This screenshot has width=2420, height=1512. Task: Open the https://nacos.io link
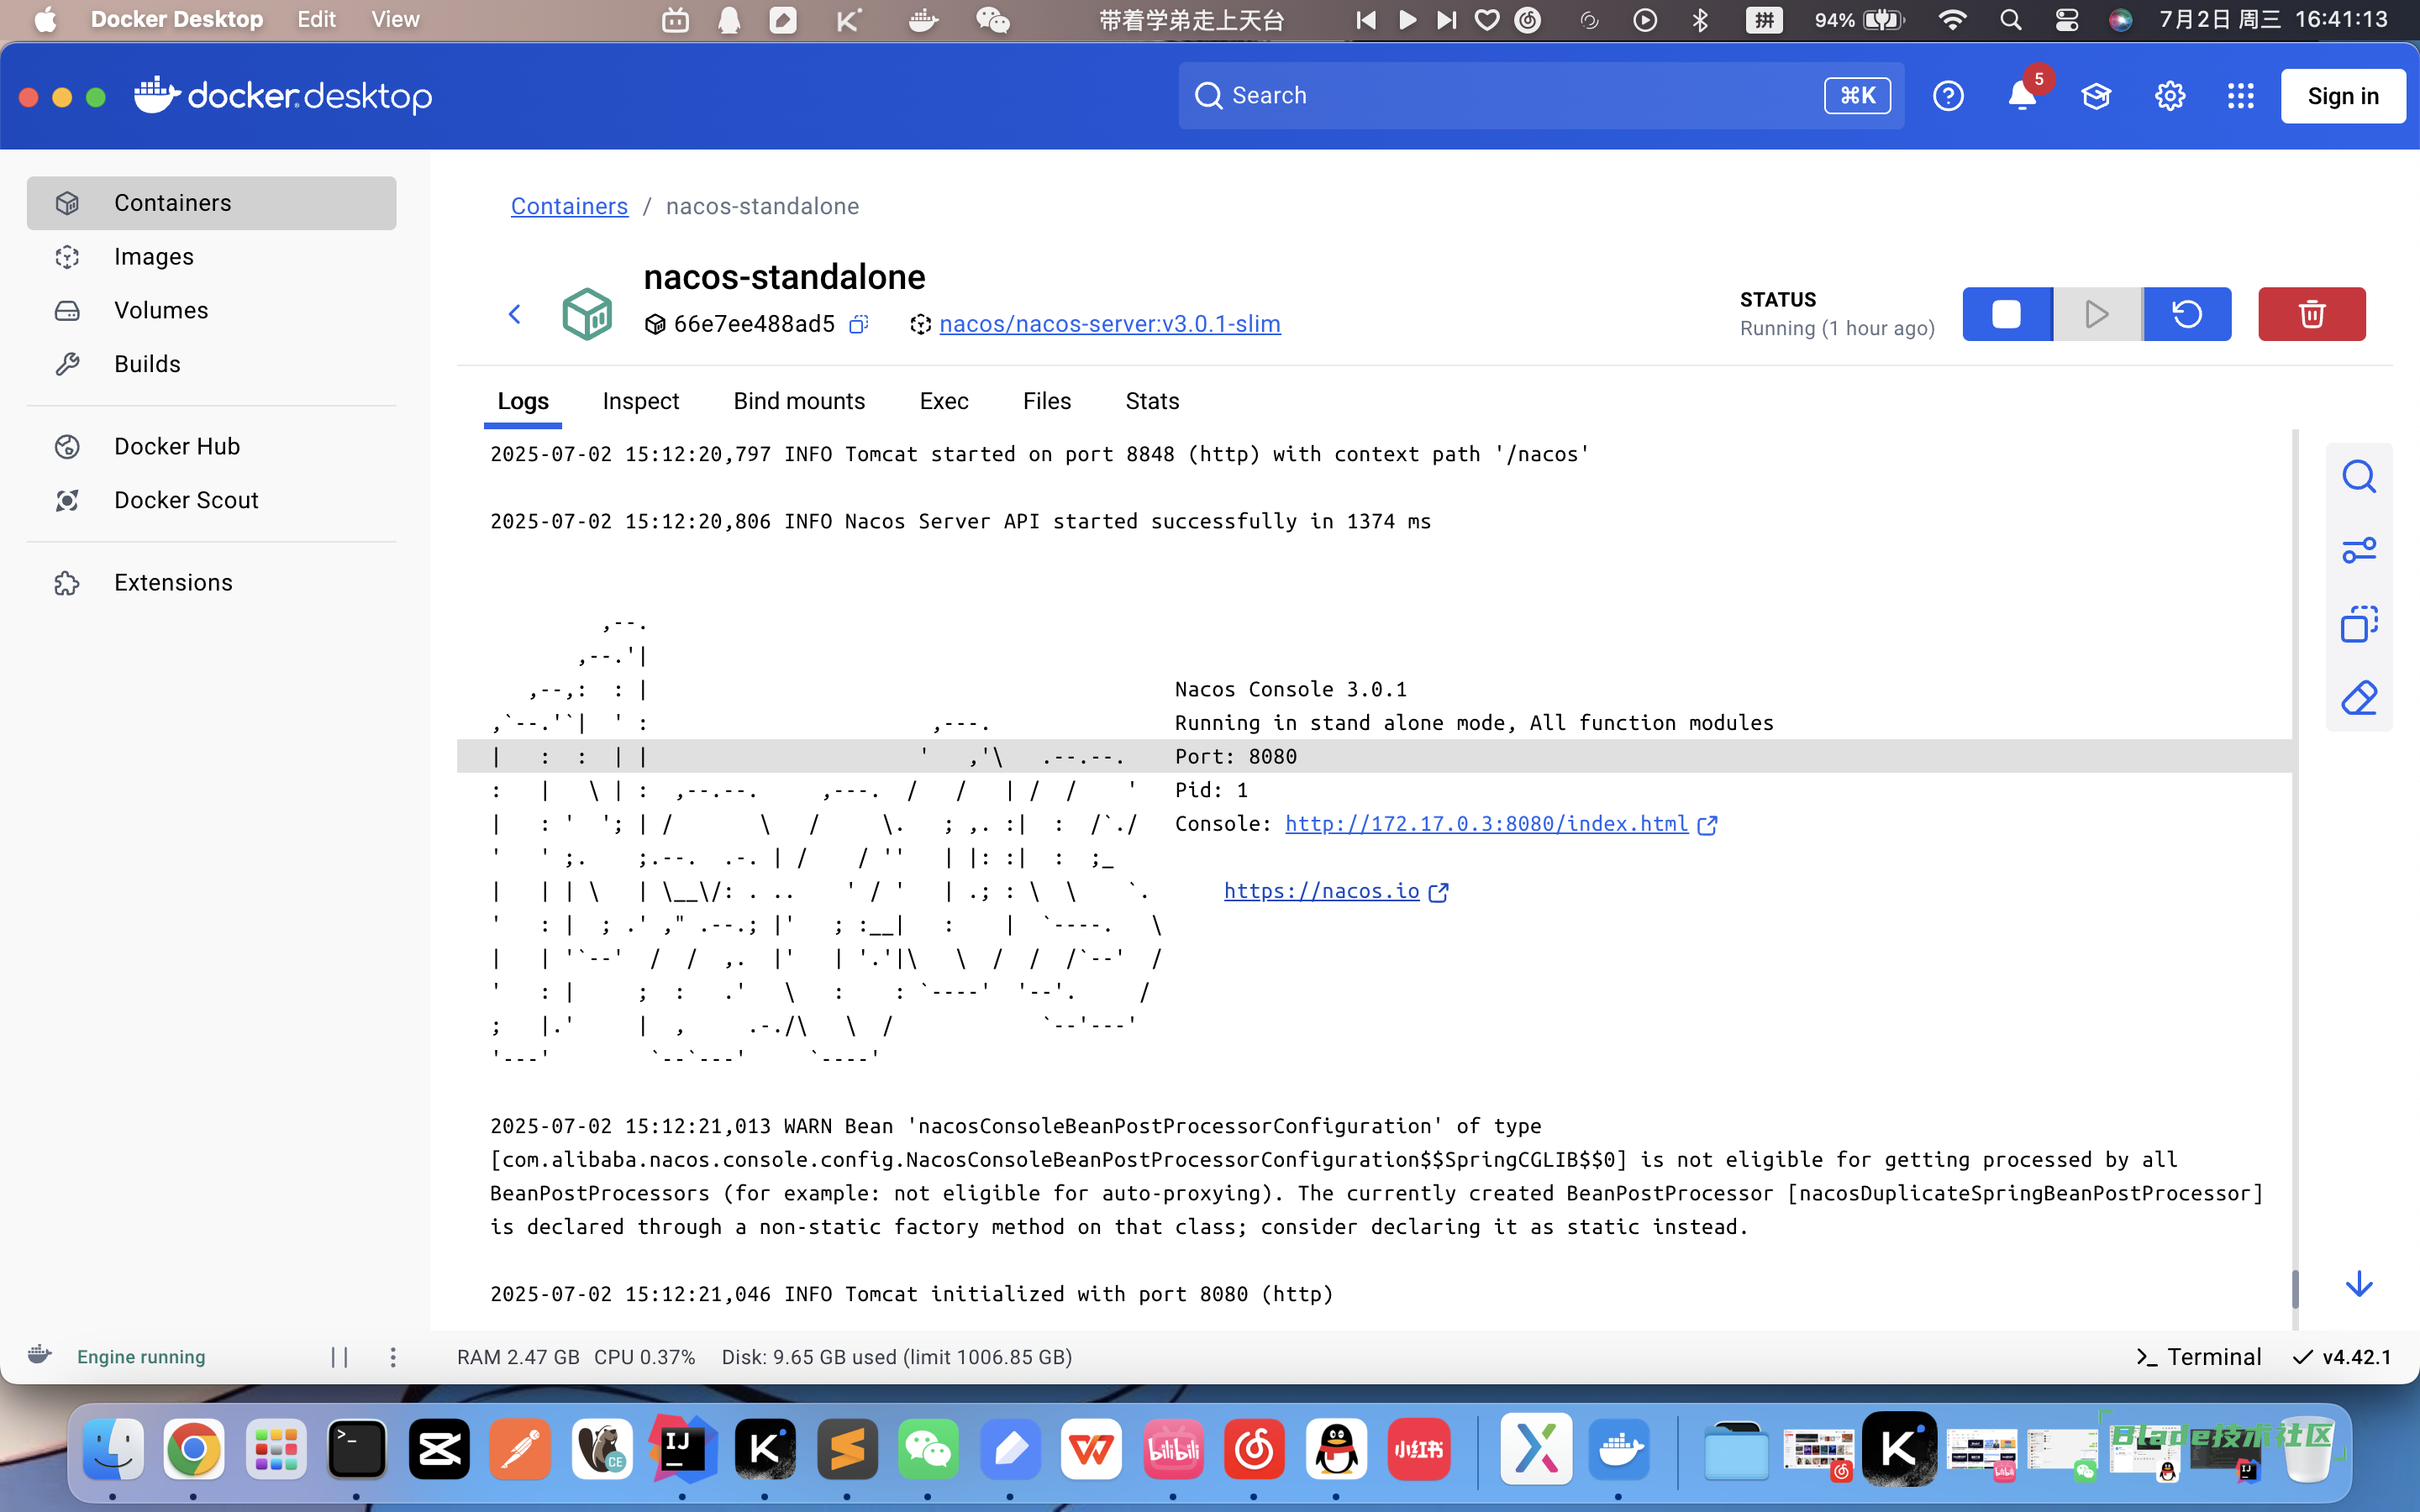[1321, 891]
